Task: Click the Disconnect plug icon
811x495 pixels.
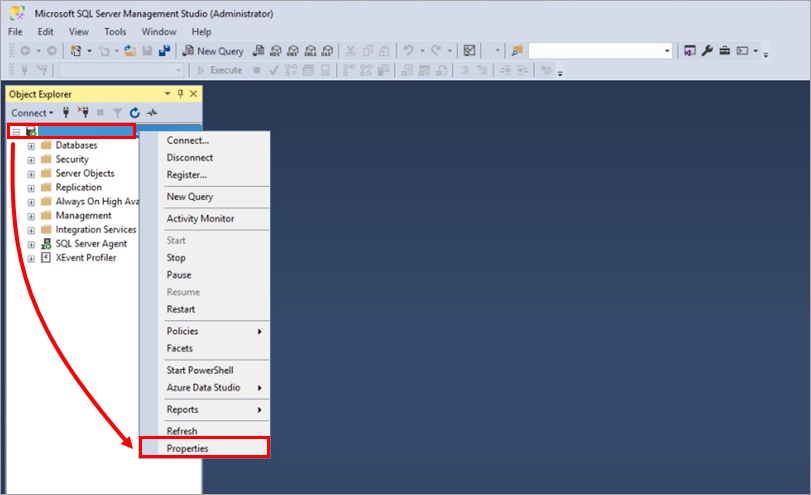Action: click(83, 112)
